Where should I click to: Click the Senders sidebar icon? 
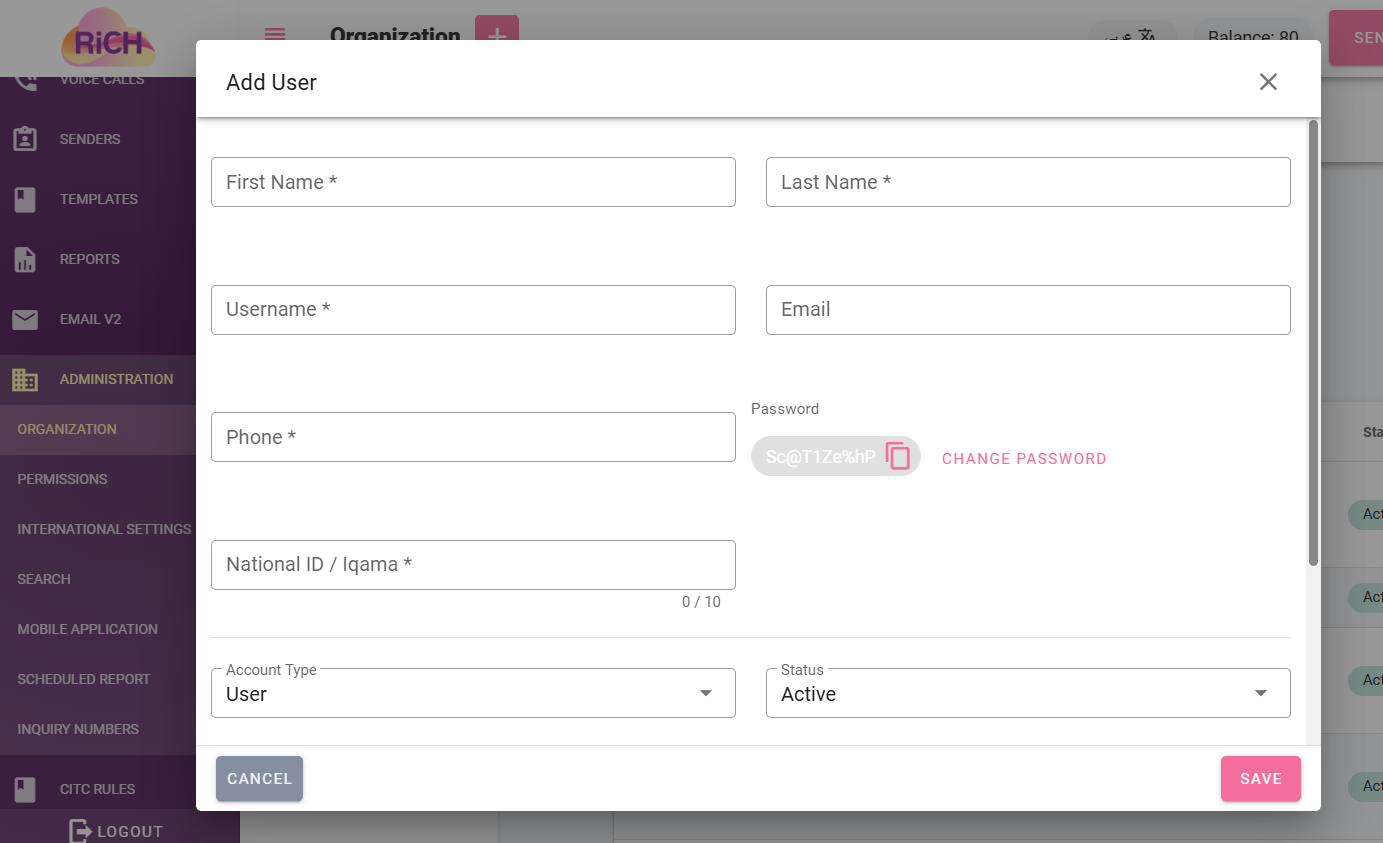coord(25,139)
